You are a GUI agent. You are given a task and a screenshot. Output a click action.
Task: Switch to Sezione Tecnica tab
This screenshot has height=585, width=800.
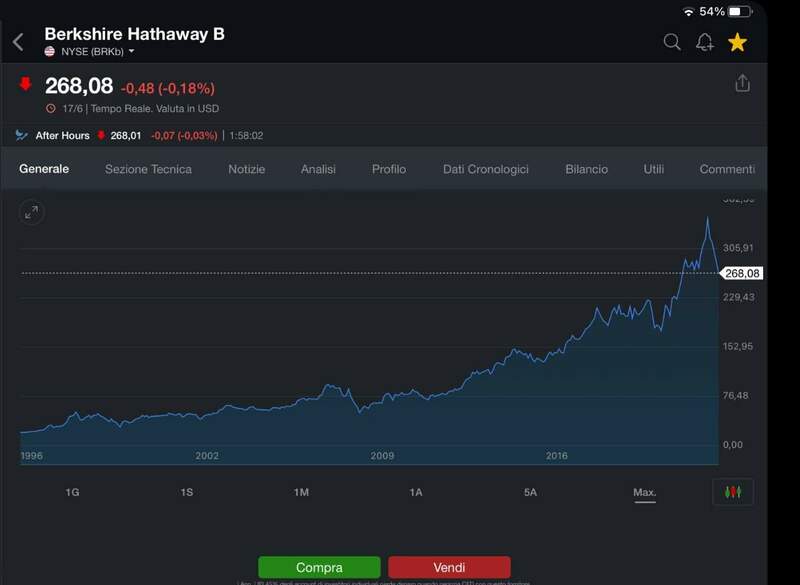tap(148, 169)
